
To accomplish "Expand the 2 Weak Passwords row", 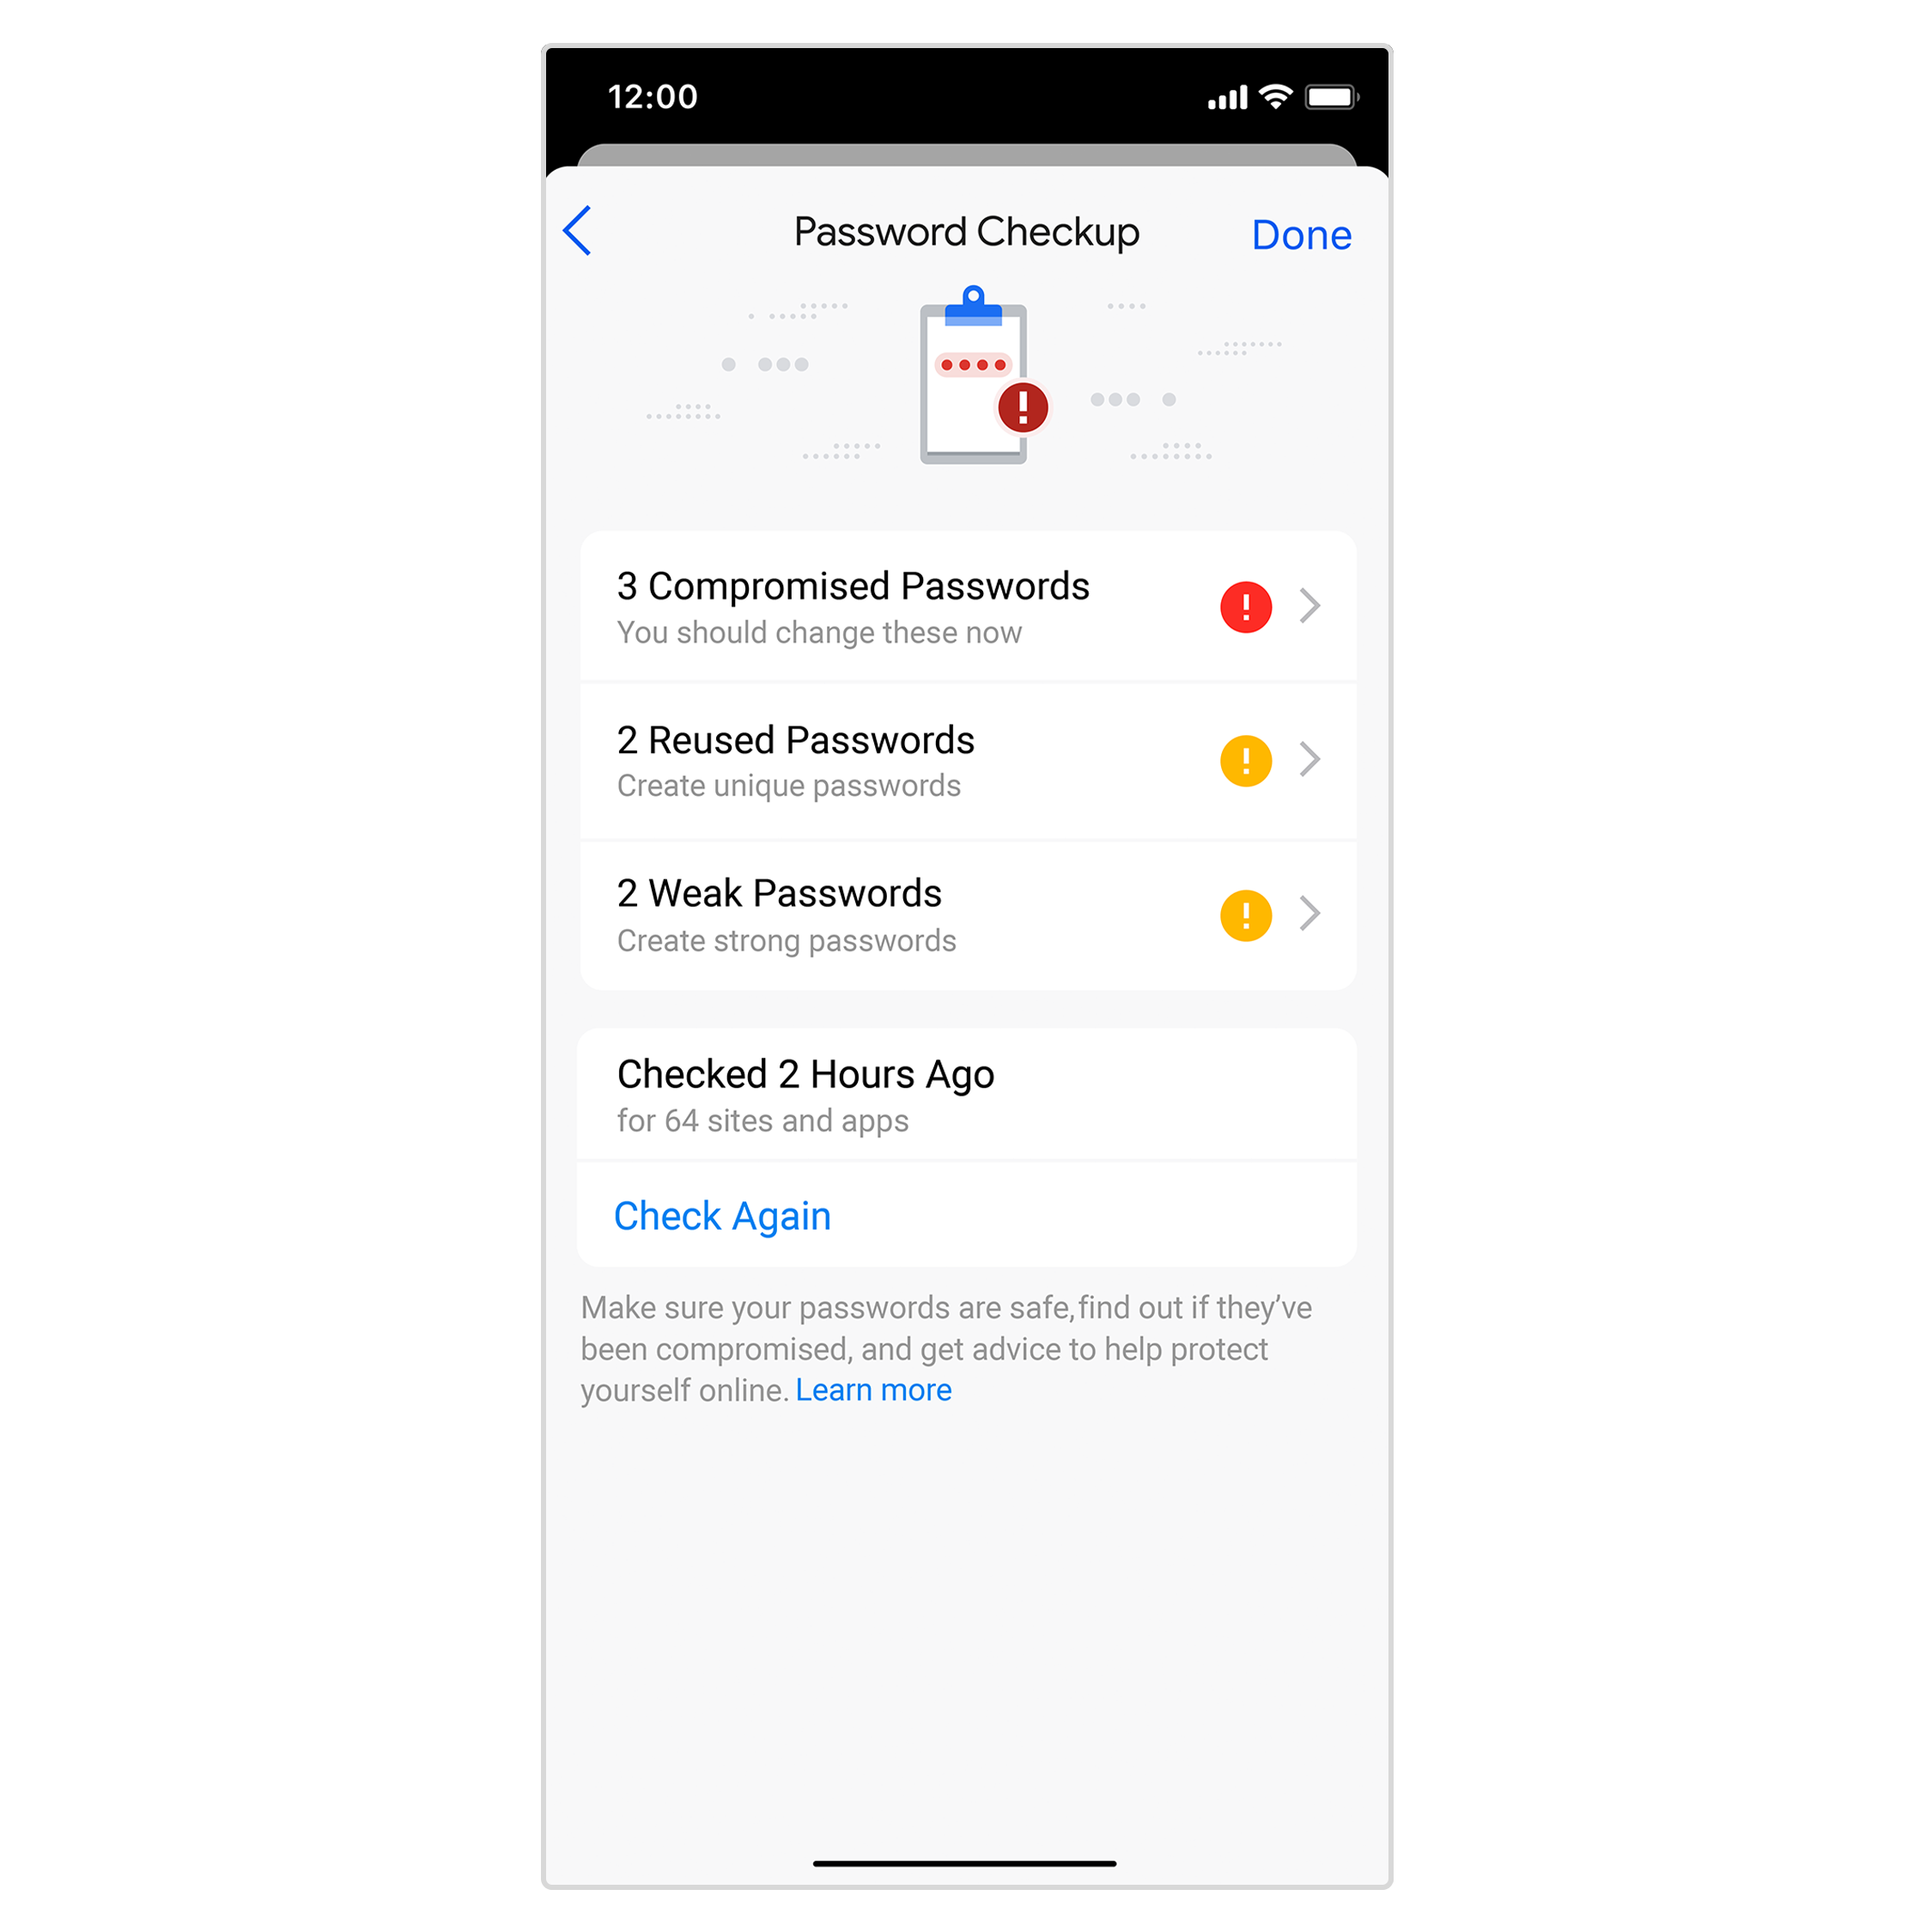I will tap(1318, 914).
